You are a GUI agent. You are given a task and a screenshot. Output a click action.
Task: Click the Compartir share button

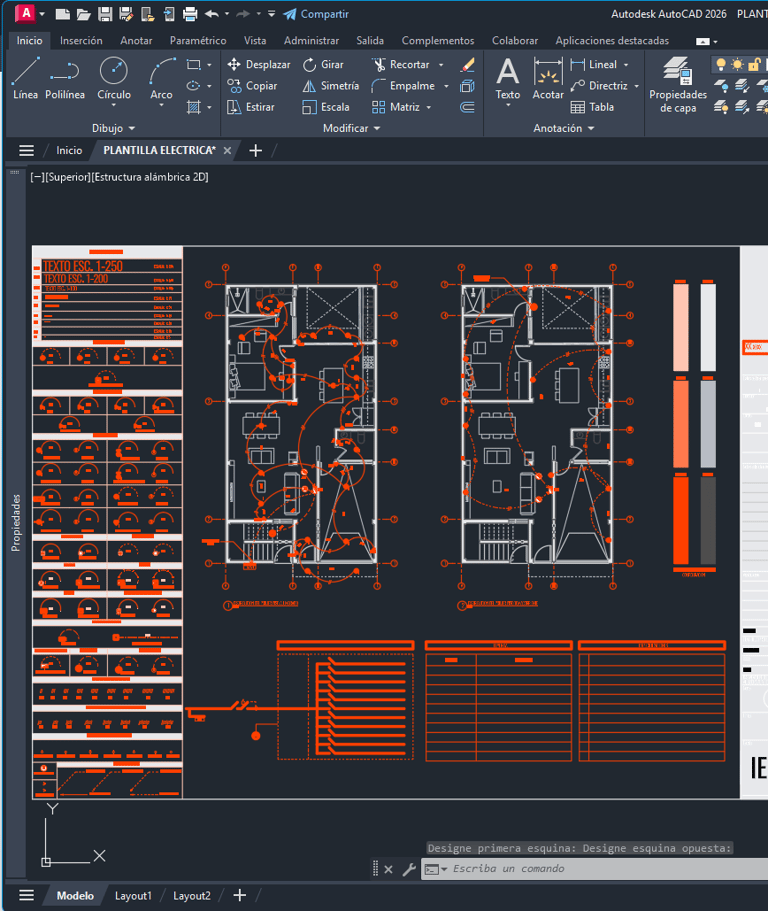point(316,14)
